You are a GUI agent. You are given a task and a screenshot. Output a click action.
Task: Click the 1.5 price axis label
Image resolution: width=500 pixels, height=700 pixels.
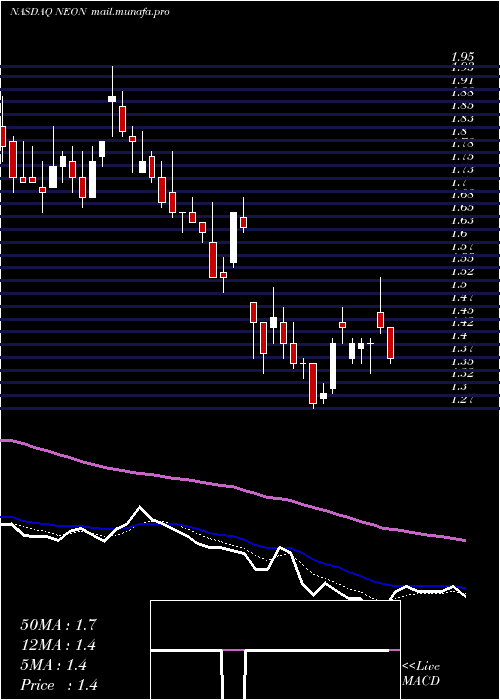(x=459, y=284)
